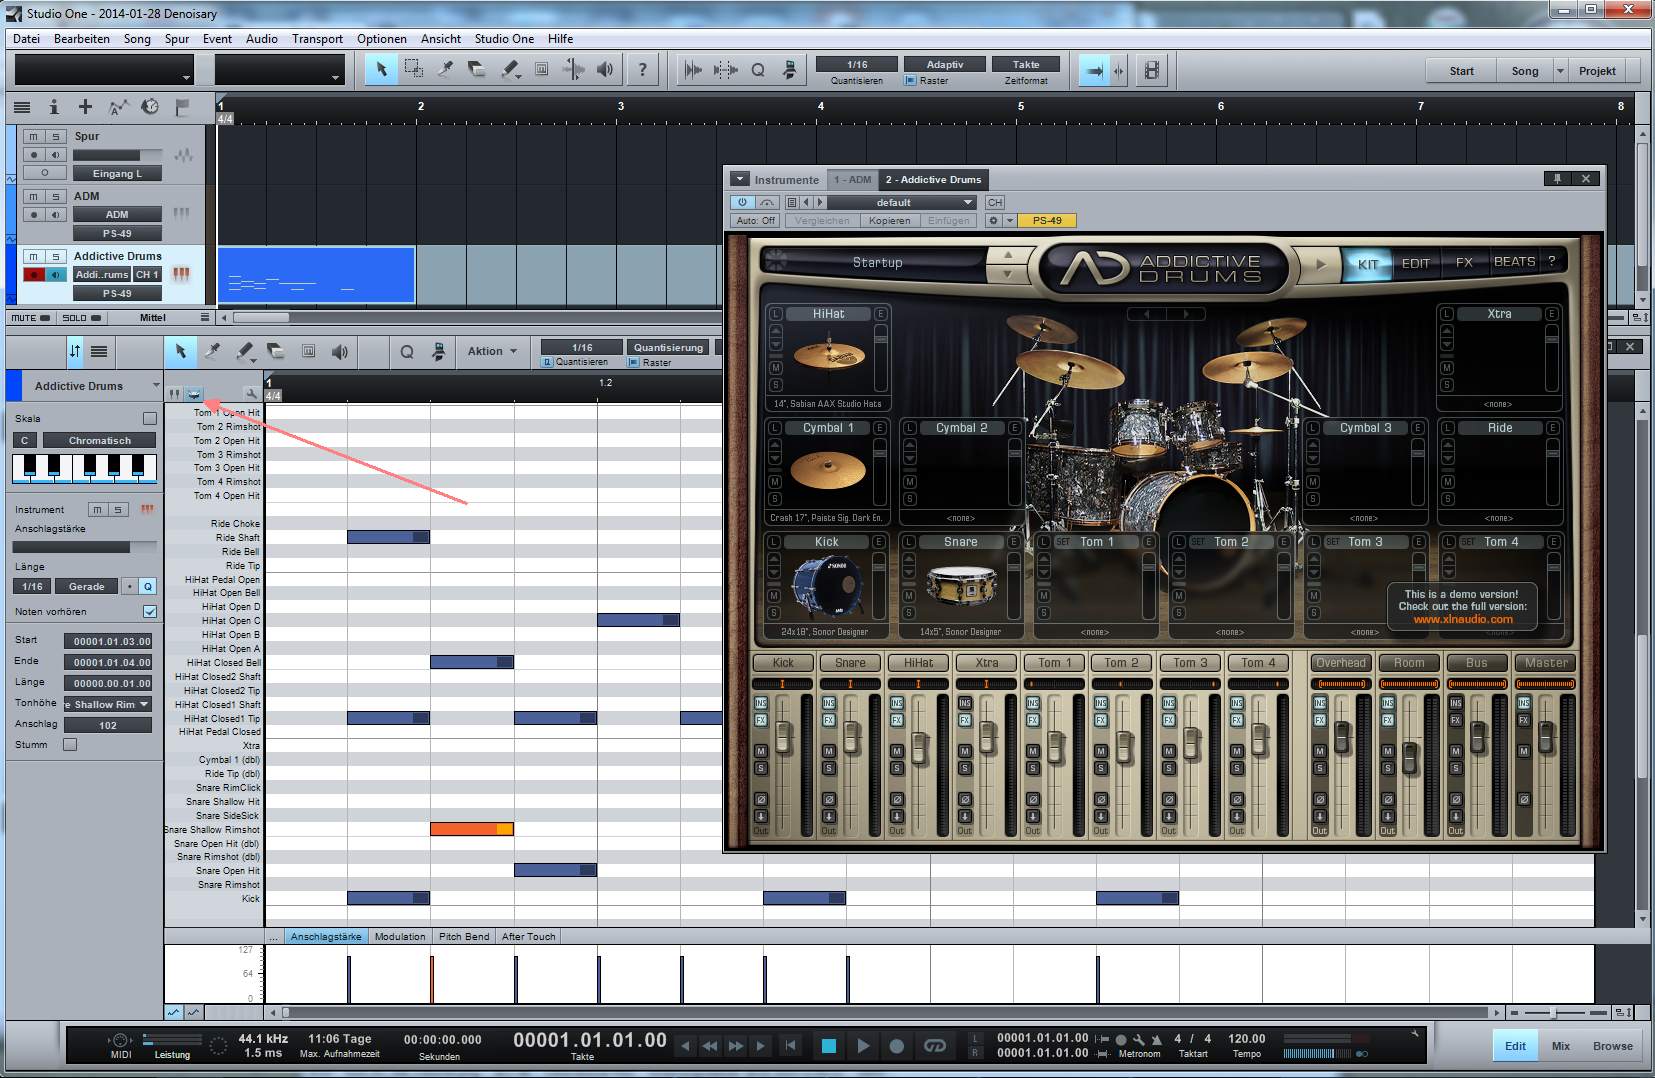Viewport: 1655px width, 1078px height.
Task: Click the Addictive Drums Kick kit piece image
Action: (x=826, y=587)
